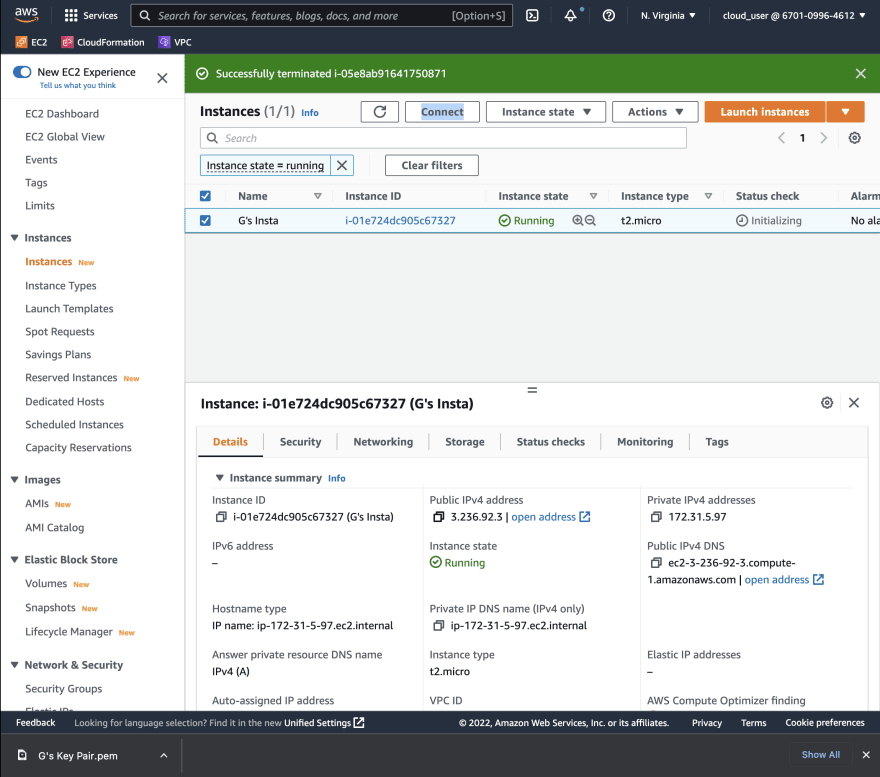Click the Connect button
The height and width of the screenshot is (777, 880).
click(442, 112)
